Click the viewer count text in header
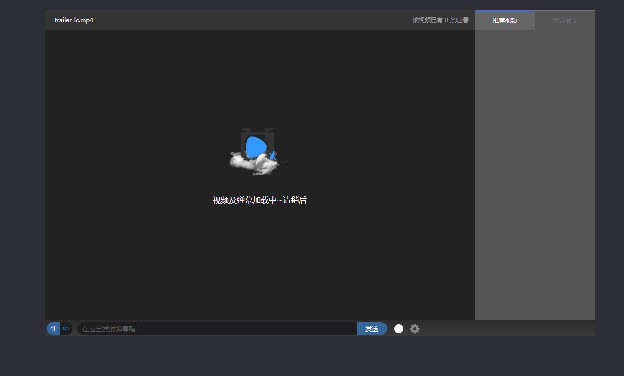This screenshot has width=624, height=376. coord(441,20)
